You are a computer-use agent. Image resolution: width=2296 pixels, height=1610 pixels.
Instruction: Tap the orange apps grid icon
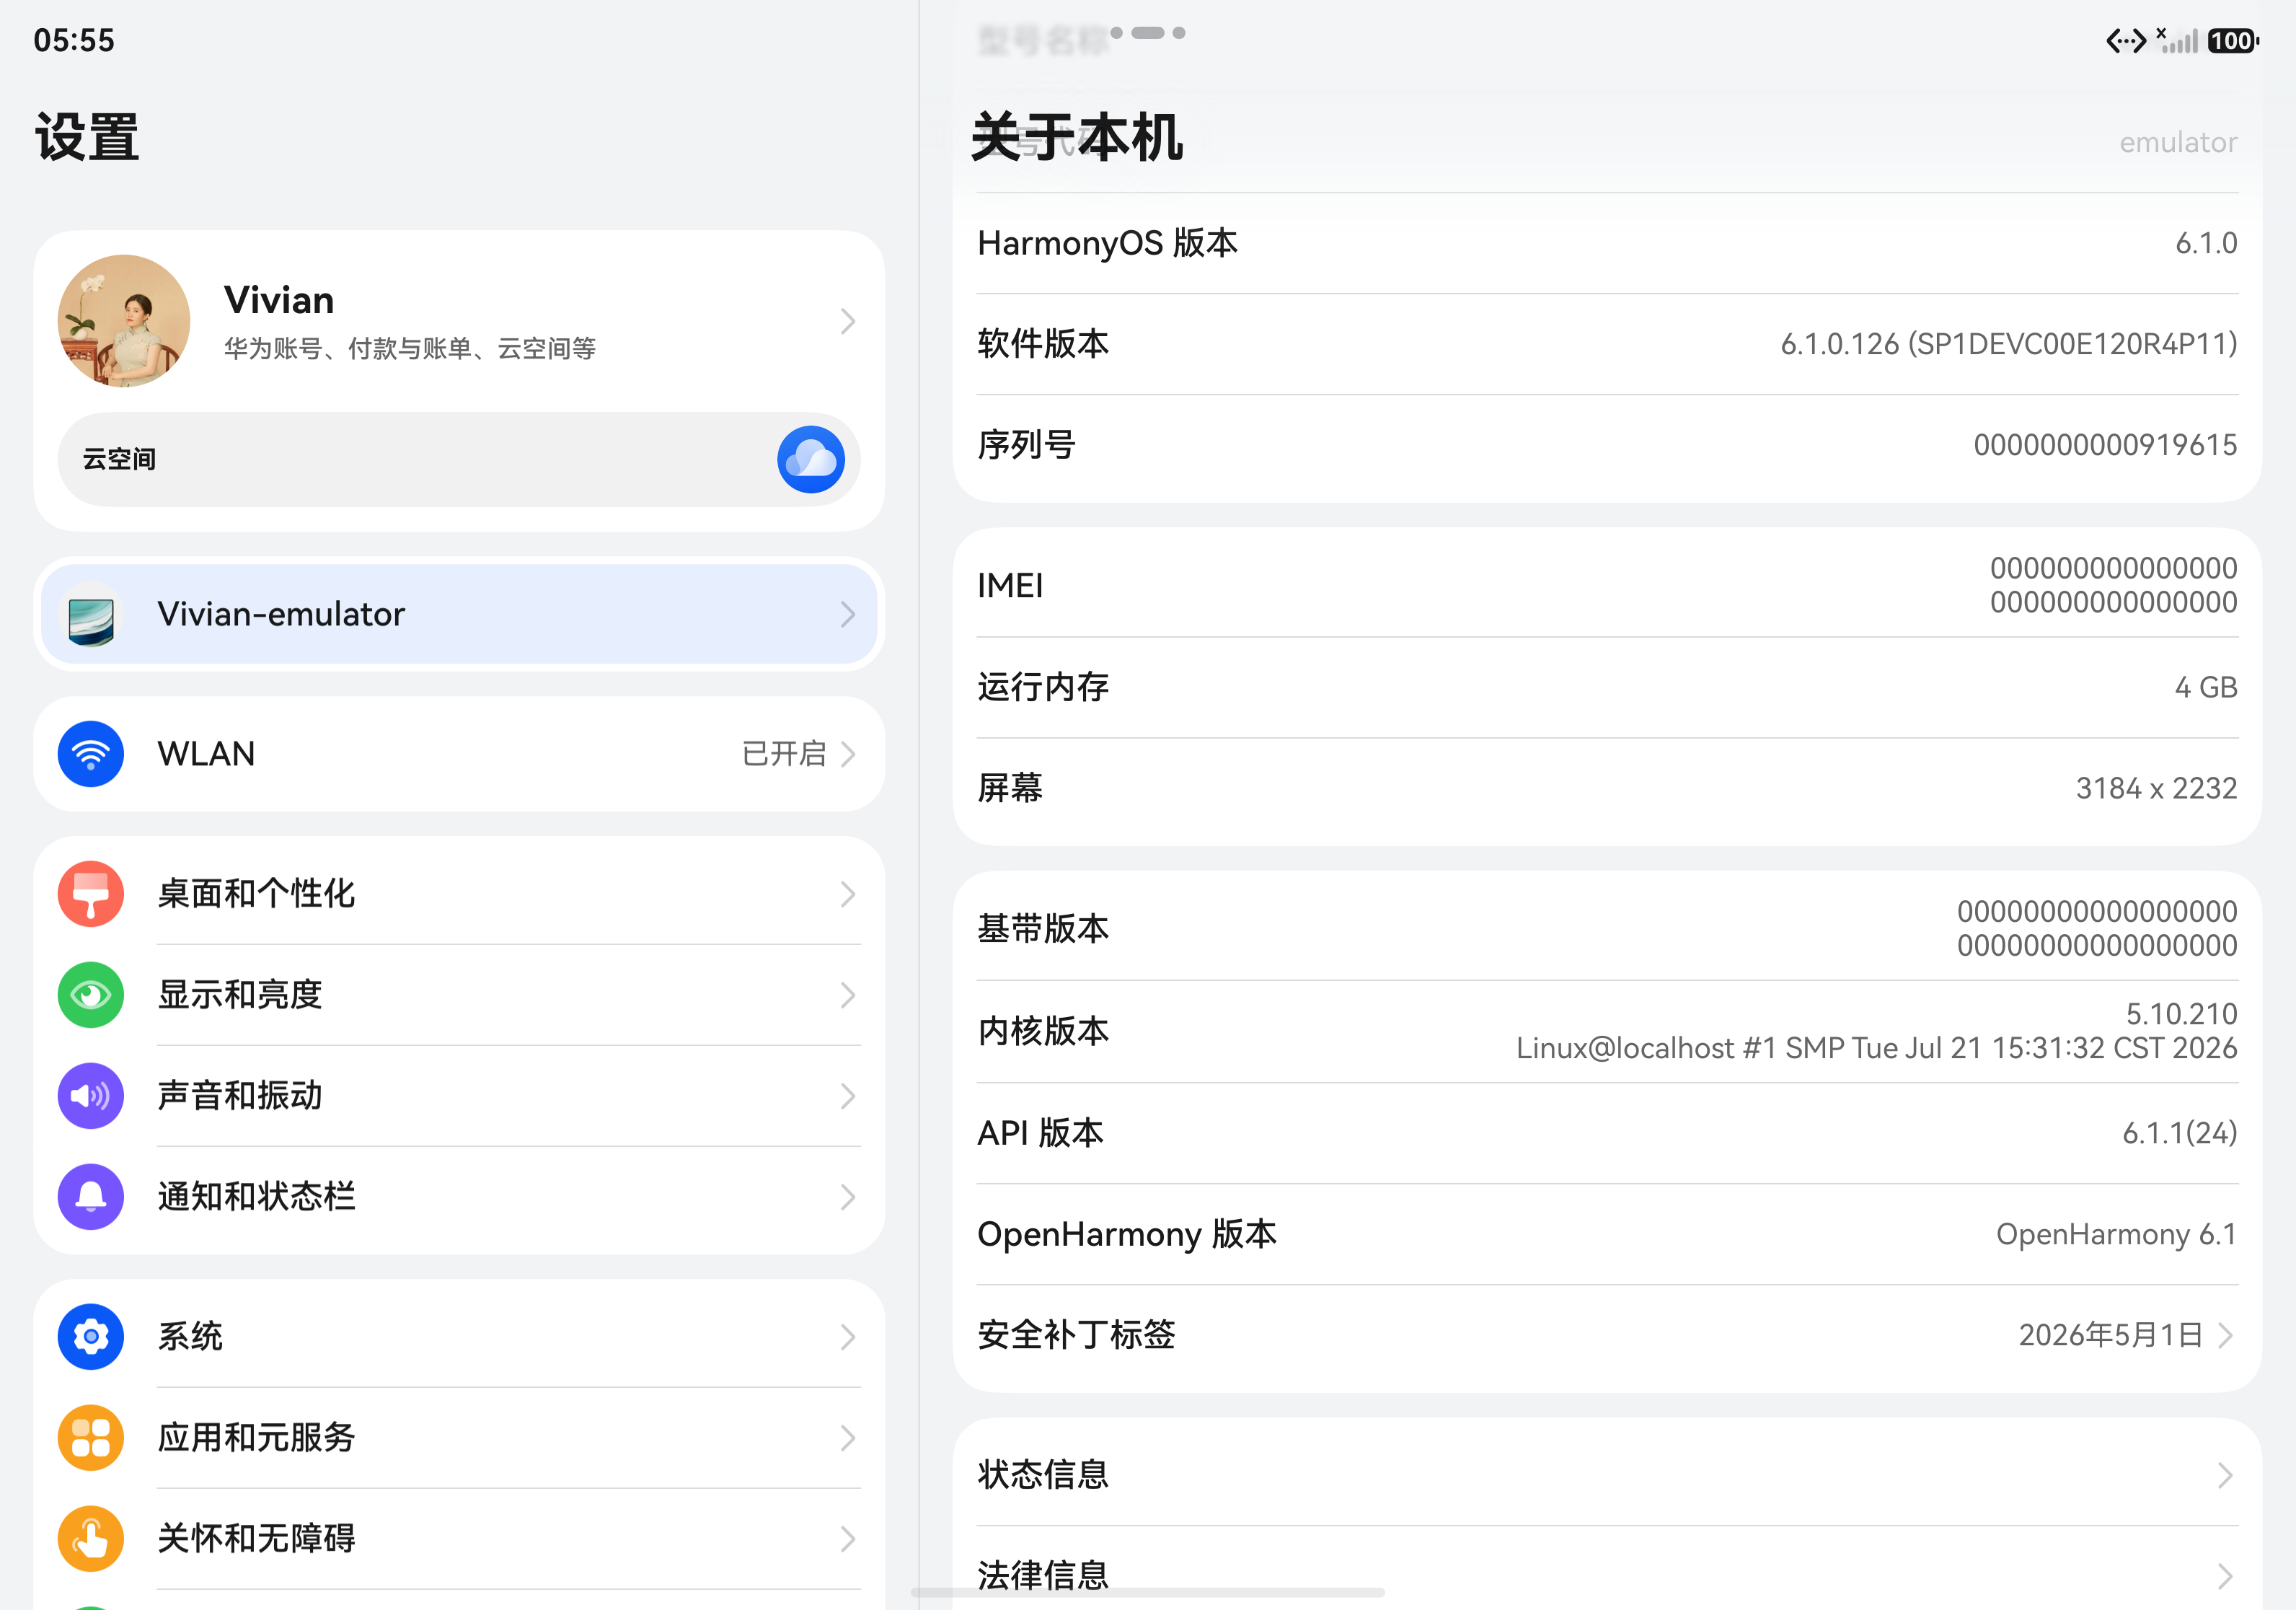tap(91, 1438)
